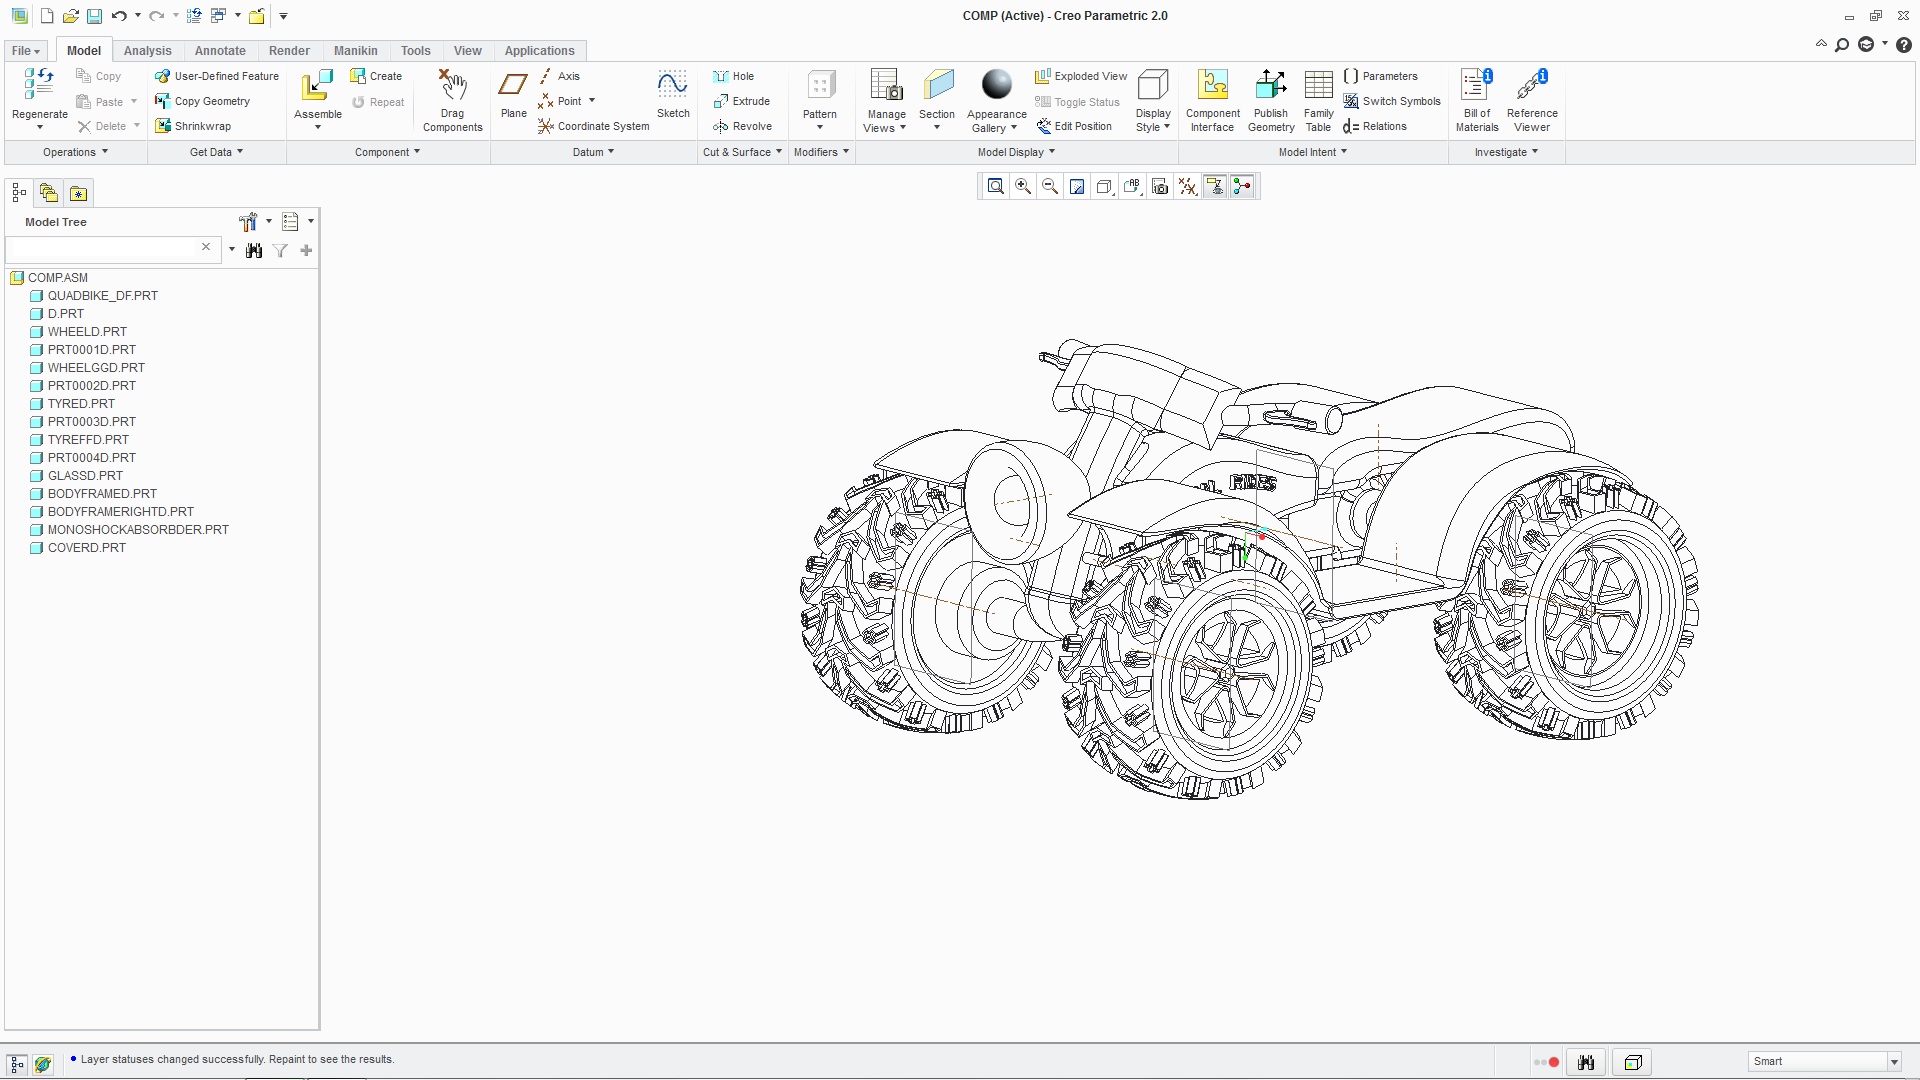
Task: Click the Repaint icon in graphics toolbar
Action: click(1077, 187)
